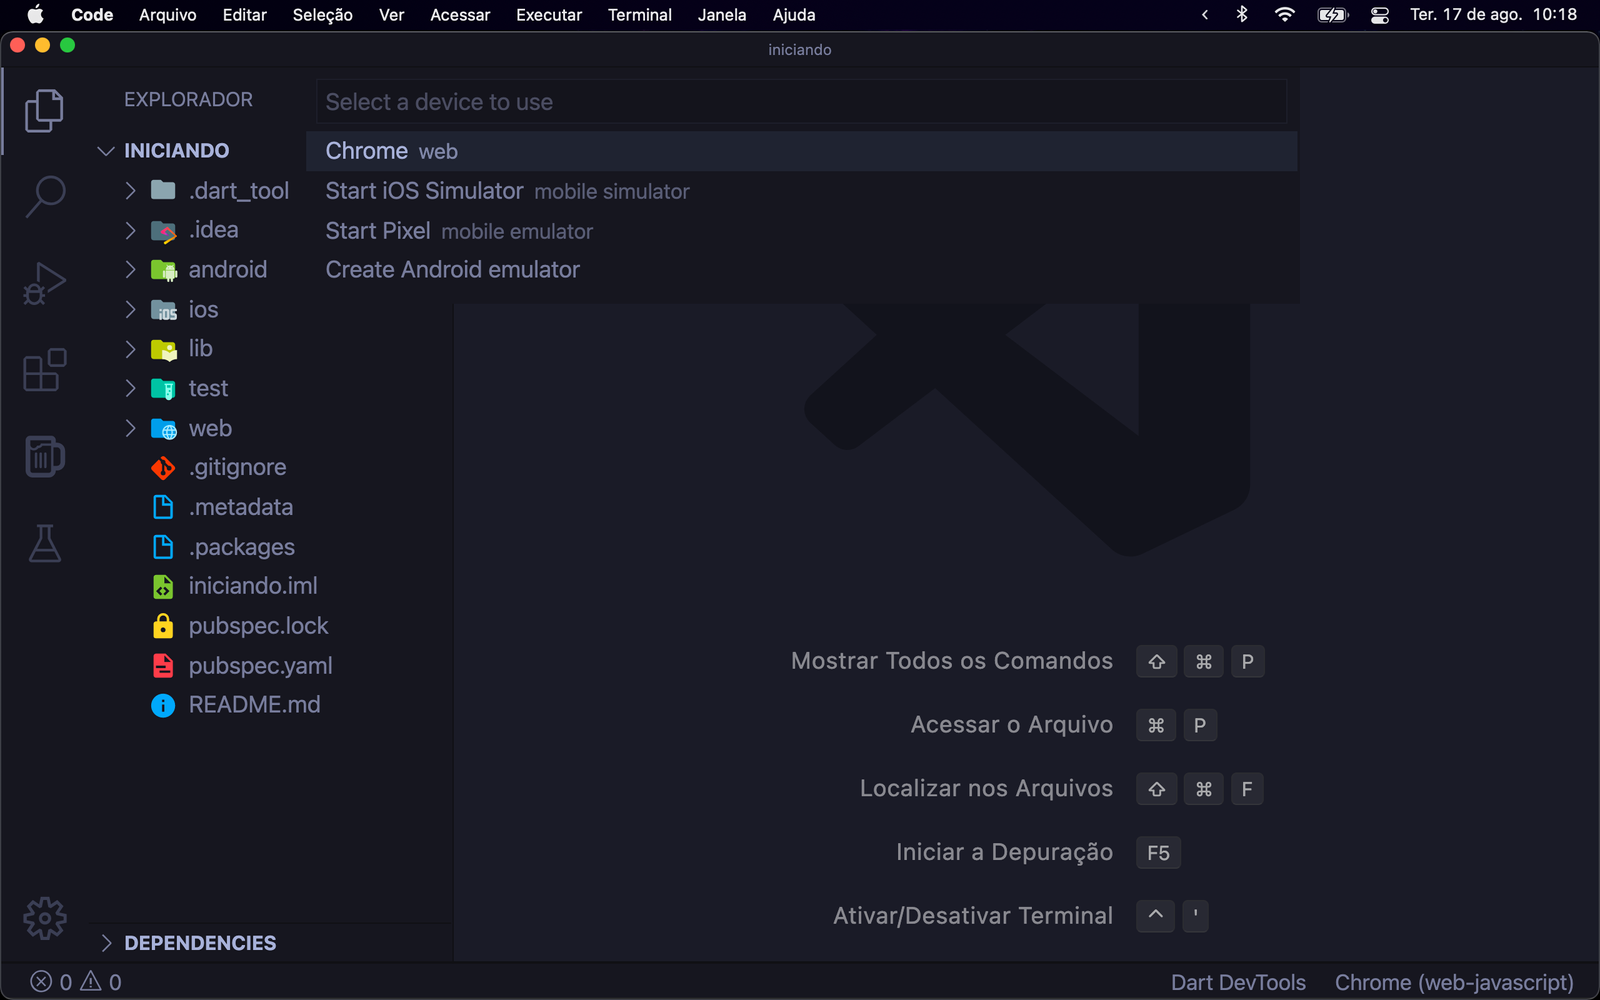1600x1000 pixels.
Task: Collapse the INICIANDO project tree
Action: (106, 150)
